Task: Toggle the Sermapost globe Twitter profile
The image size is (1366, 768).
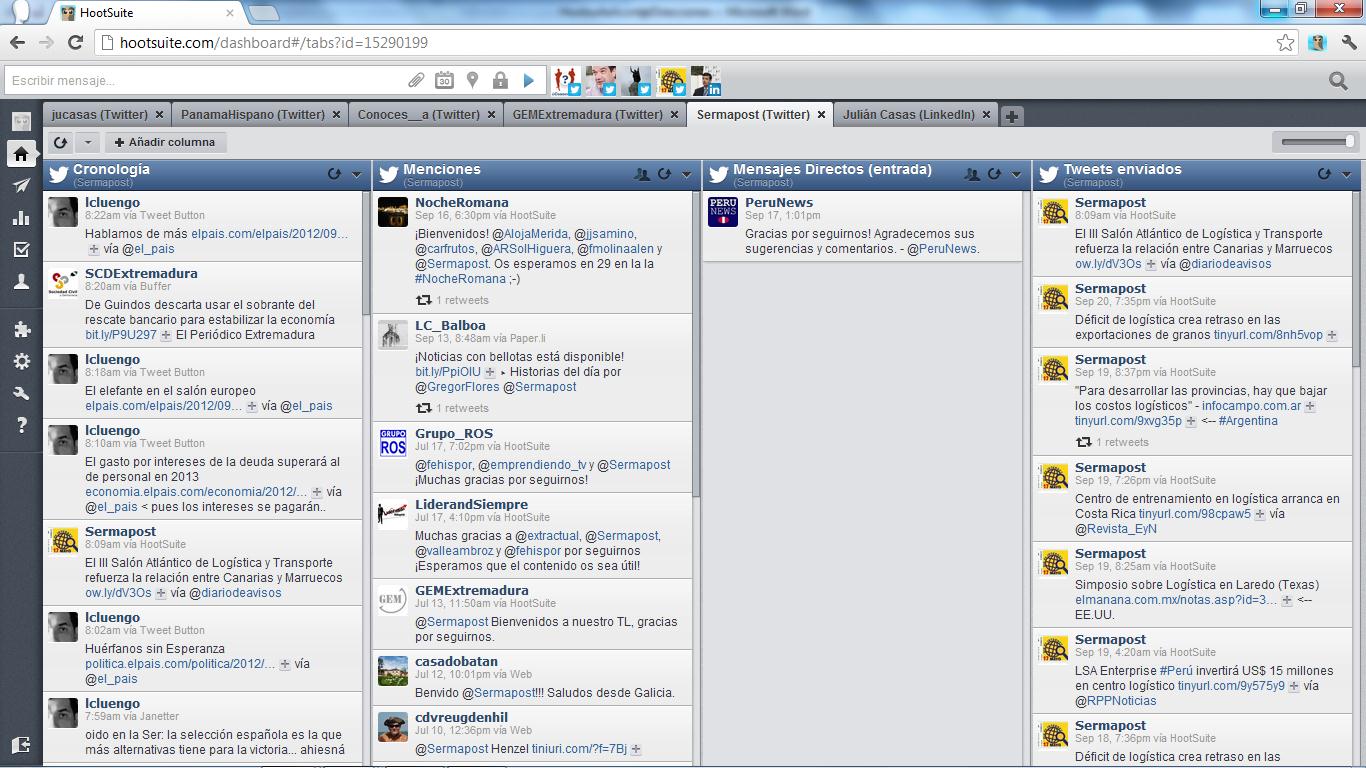Action: pos(672,81)
